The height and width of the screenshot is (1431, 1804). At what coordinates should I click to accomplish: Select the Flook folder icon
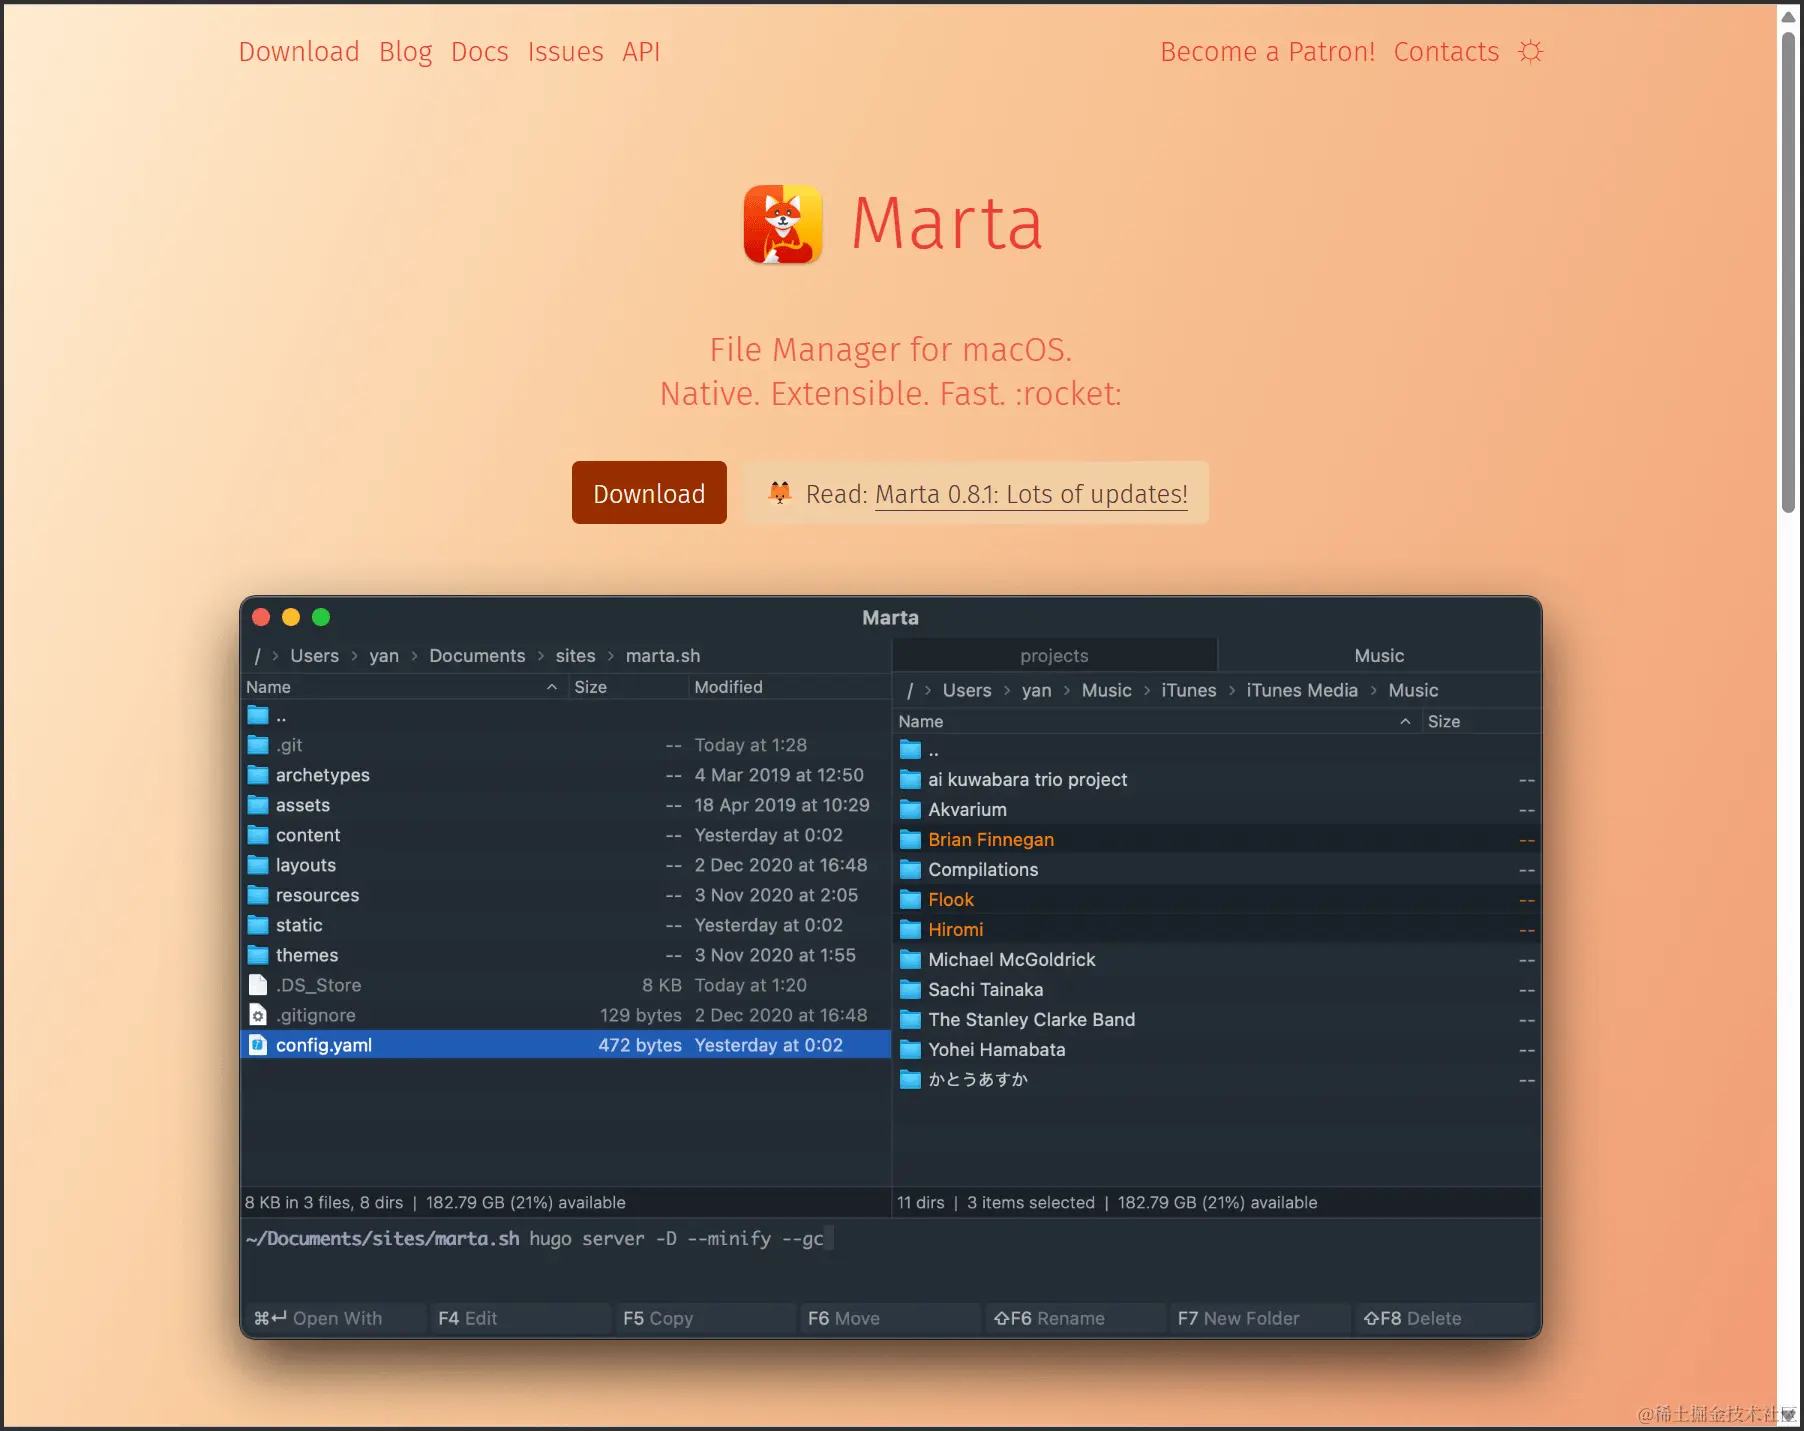point(910,900)
